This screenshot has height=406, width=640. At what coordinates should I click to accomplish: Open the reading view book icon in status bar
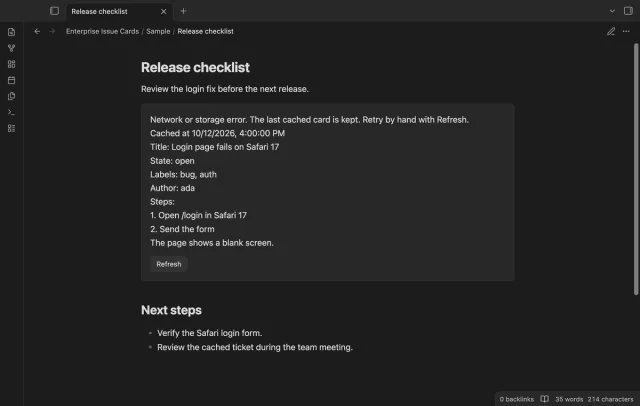click(x=544, y=399)
